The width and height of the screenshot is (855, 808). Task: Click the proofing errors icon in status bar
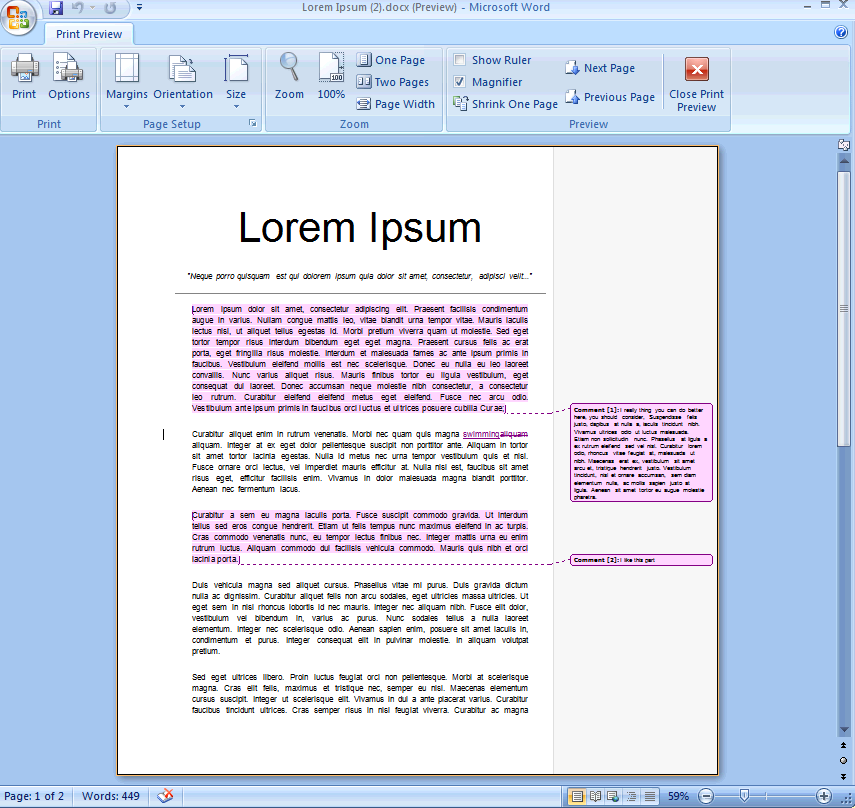click(166, 796)
